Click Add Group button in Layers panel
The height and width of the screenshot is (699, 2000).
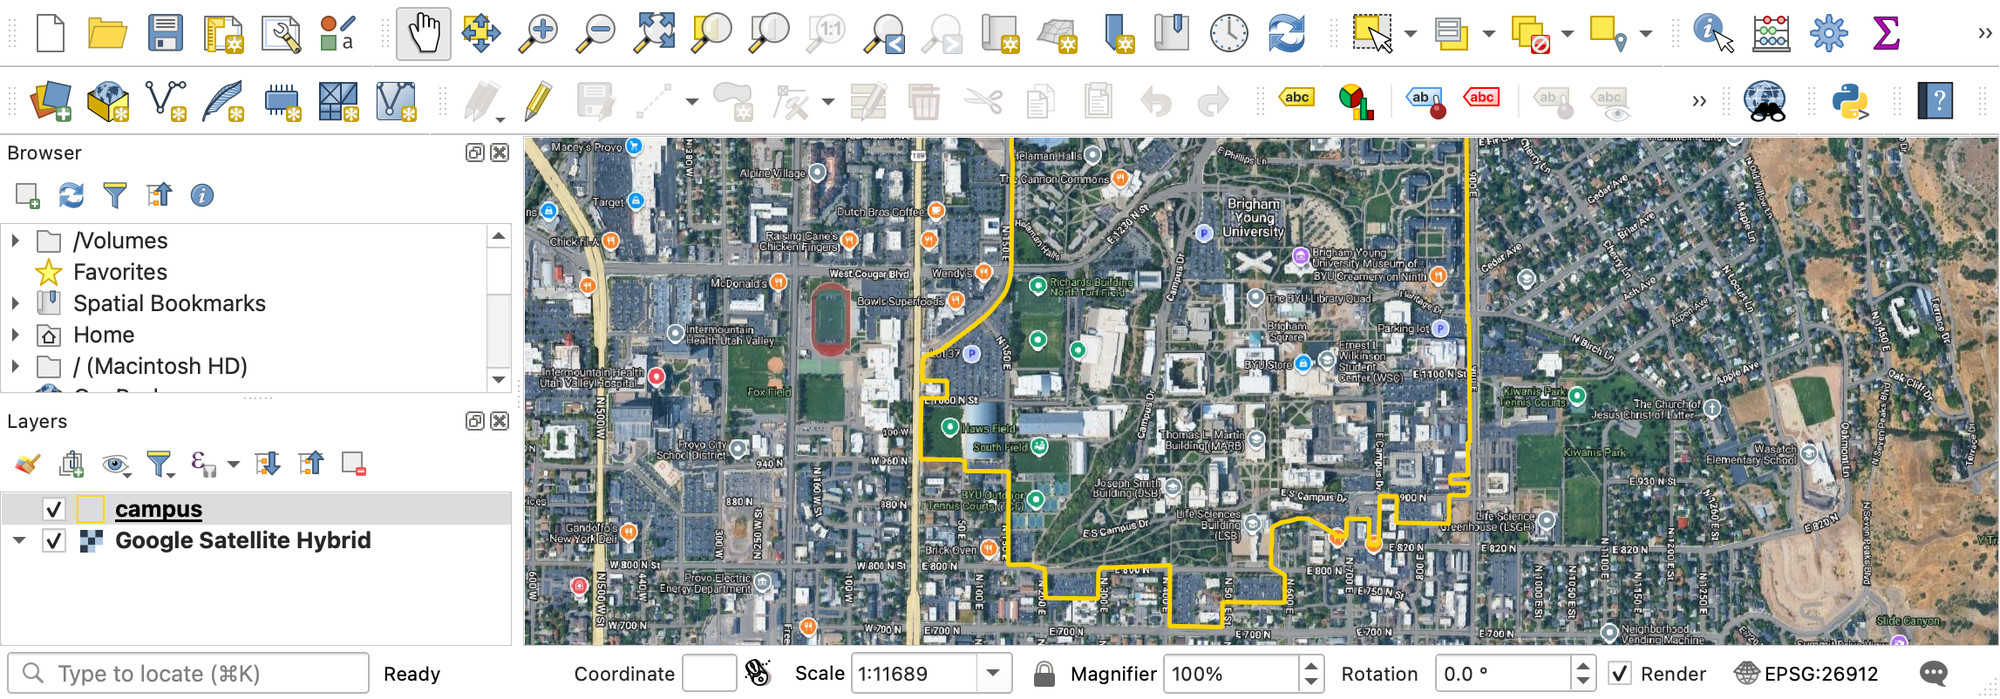point(71,464)
